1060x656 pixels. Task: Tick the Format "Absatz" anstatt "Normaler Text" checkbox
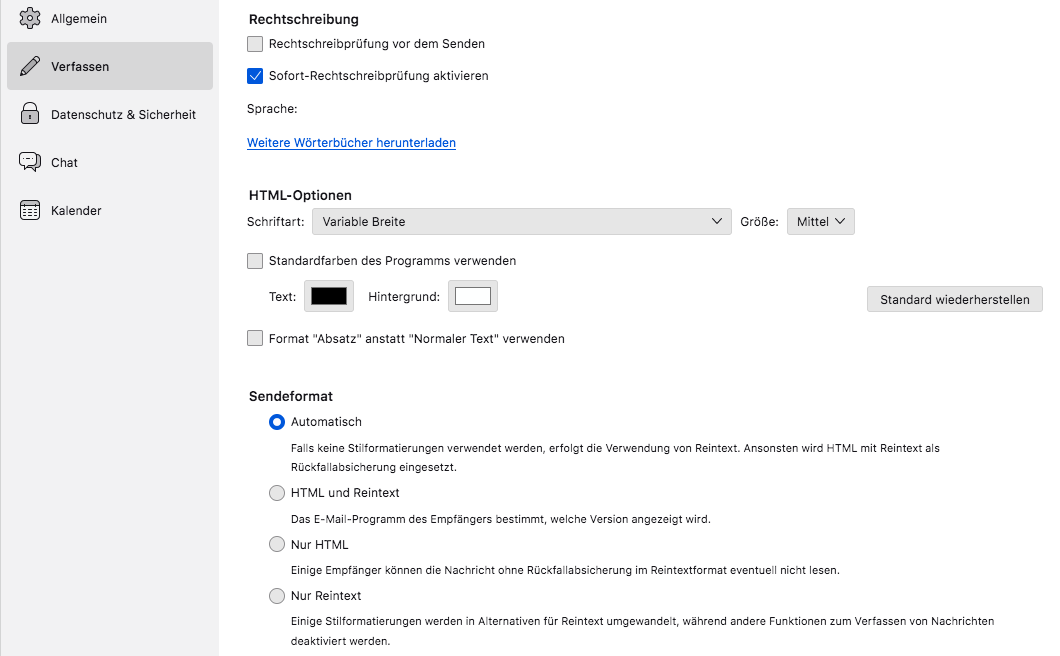point(255,338)
